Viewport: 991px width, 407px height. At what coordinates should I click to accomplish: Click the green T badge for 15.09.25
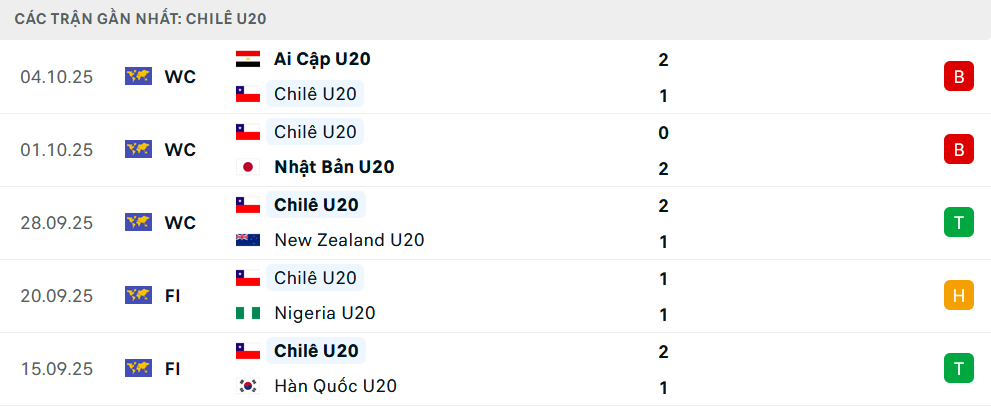point(958,368)
